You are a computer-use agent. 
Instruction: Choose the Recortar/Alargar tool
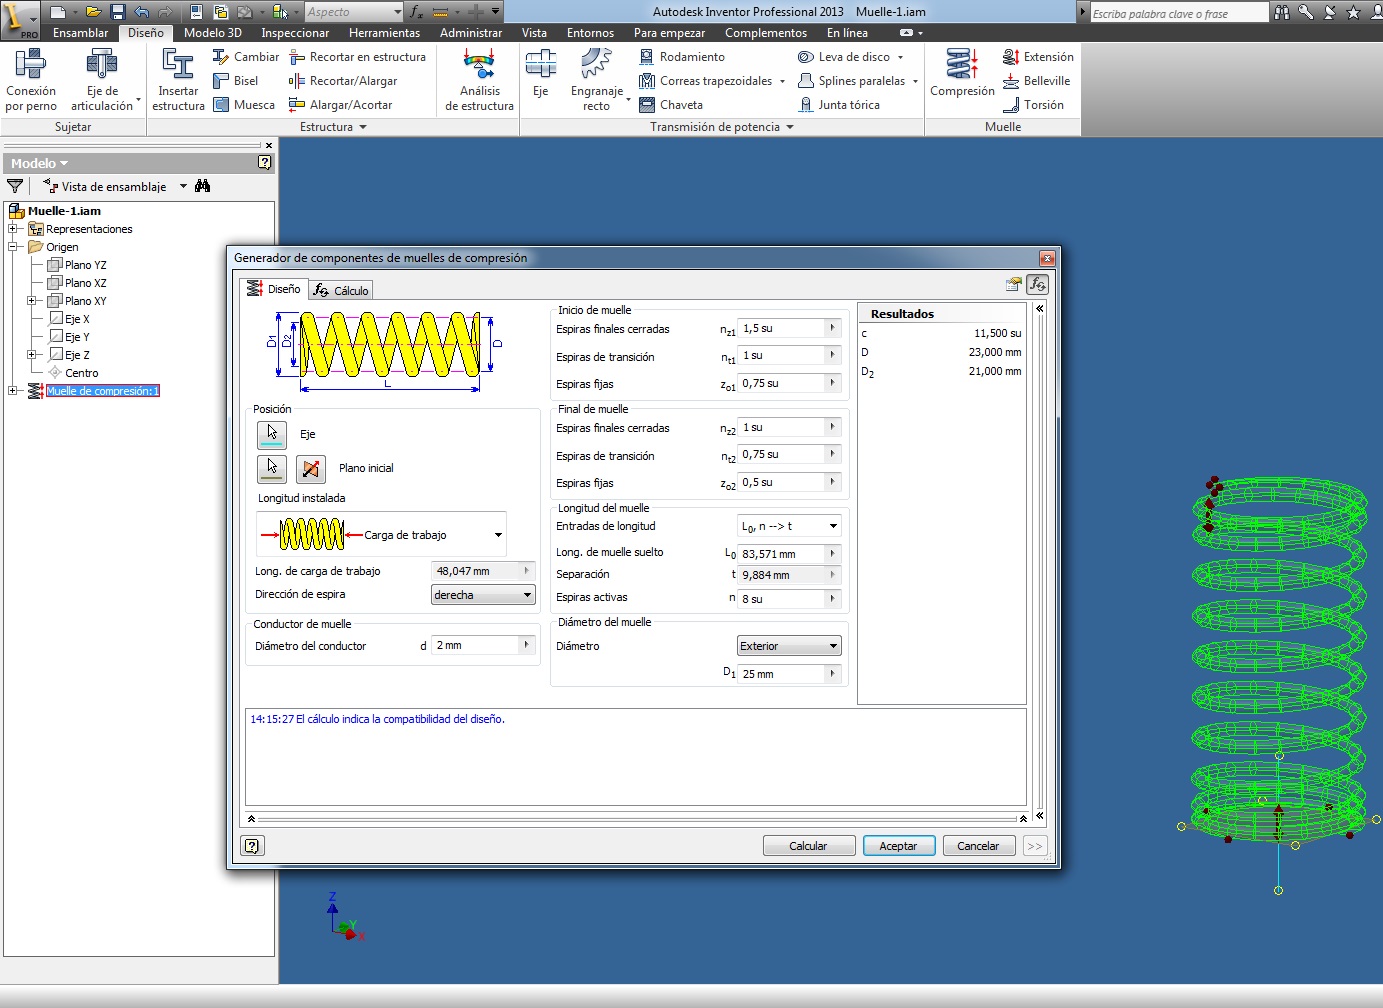click(343, 81)
